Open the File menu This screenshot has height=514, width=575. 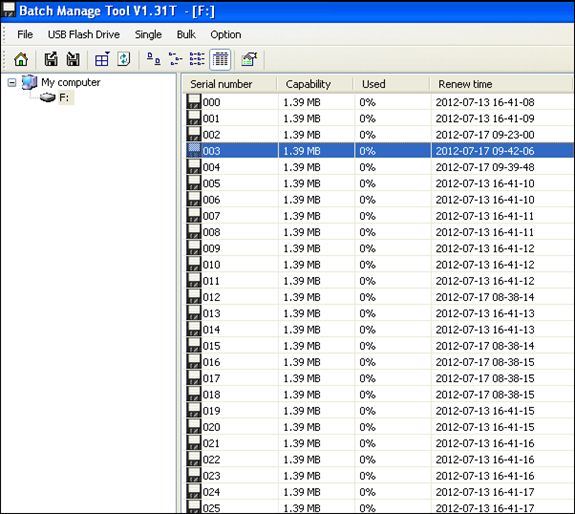pyautogui.click(x=25, y=34)
